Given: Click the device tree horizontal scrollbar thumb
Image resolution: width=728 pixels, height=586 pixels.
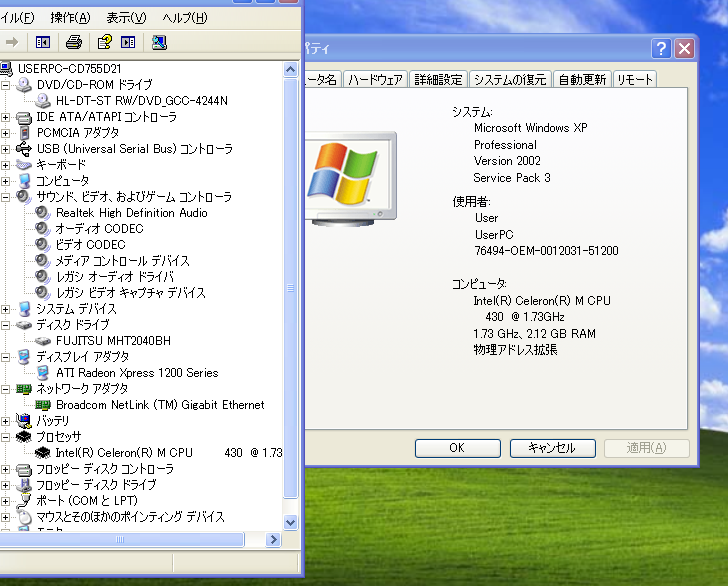Looking at the screenshot, I should (121, 540).
